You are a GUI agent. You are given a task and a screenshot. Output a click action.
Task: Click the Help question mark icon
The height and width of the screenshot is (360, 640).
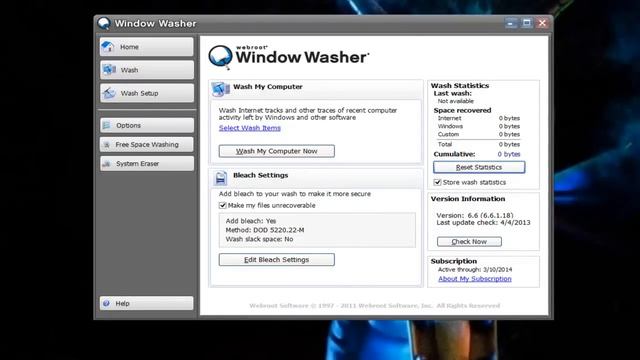[107, 303]
